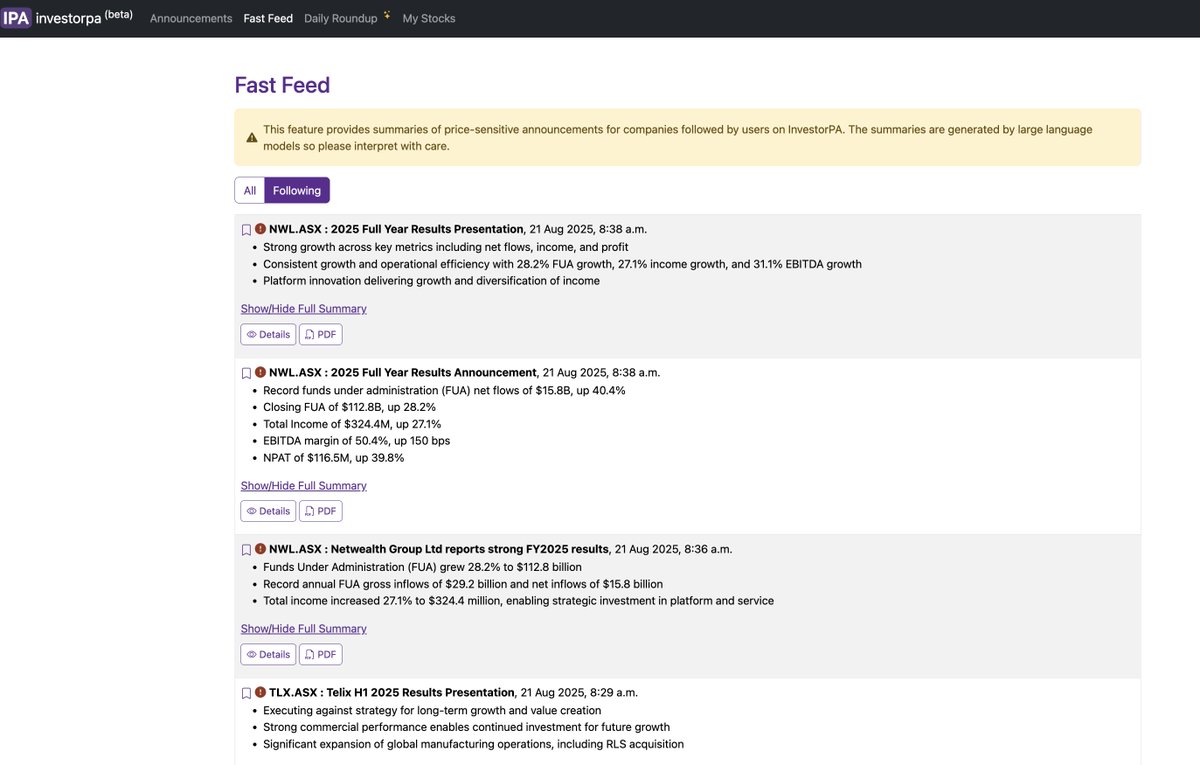Switch to the All filter tab
This screenshot has height=765, width=1200.
(x=250, y=190)
